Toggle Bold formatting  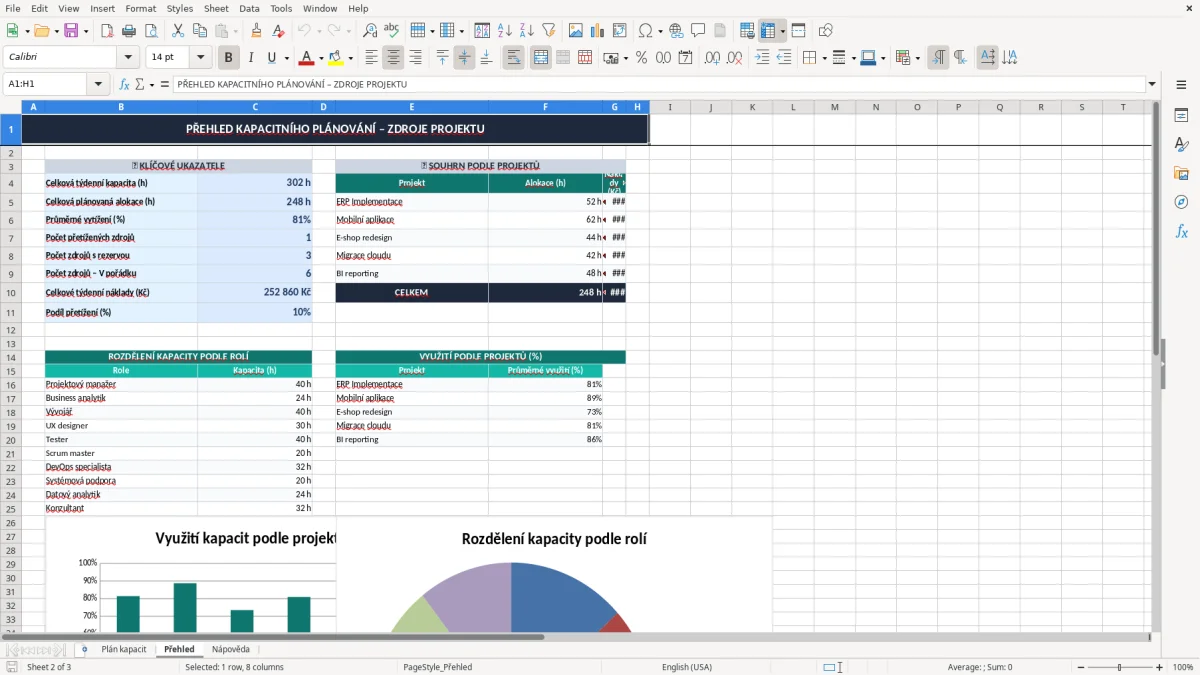(x=228, y=58)
